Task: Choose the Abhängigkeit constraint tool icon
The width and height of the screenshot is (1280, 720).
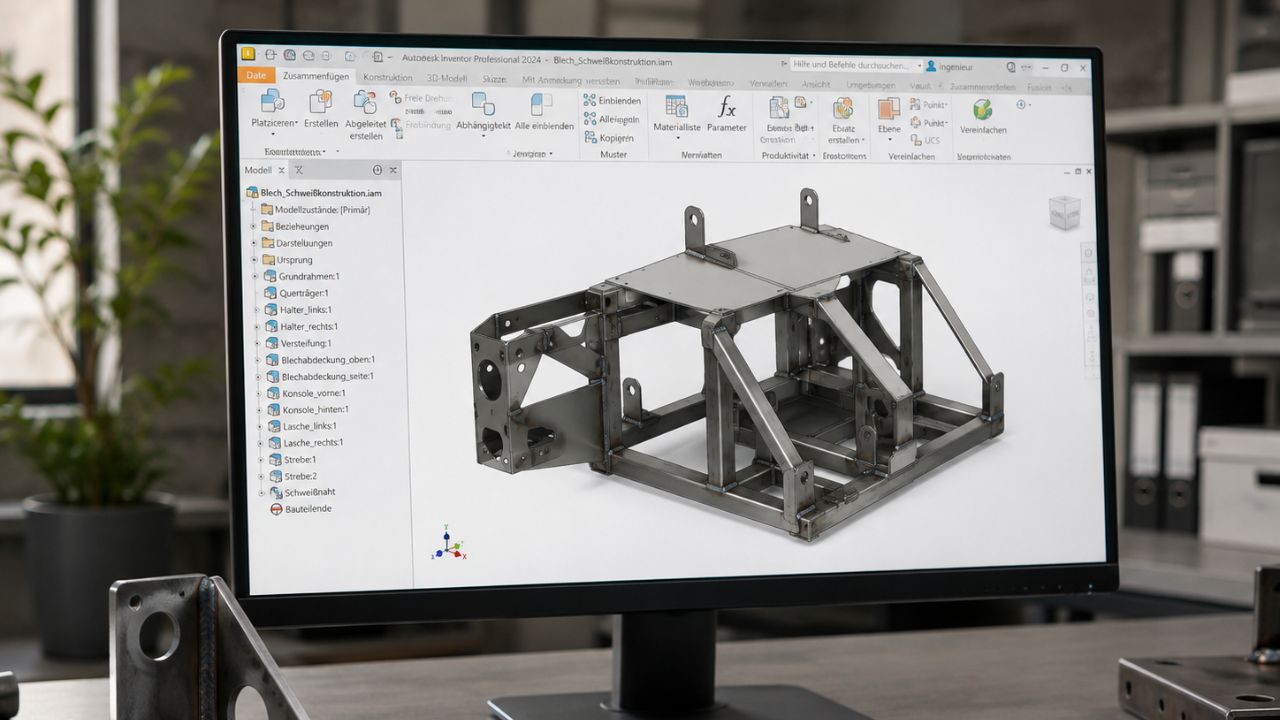Action: coord(483,103)
